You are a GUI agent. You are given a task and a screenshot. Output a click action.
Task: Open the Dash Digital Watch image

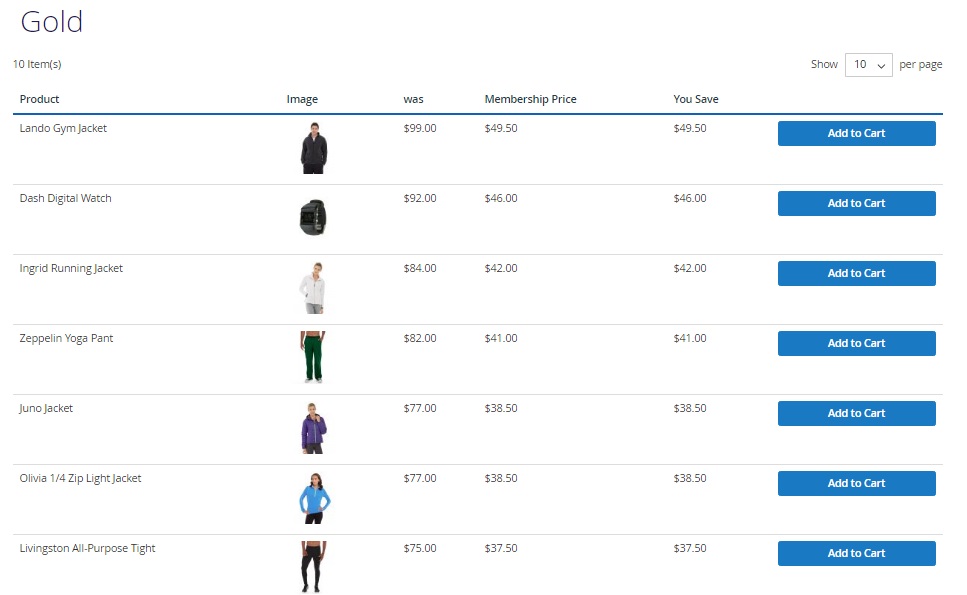click(x=313, y=218)
